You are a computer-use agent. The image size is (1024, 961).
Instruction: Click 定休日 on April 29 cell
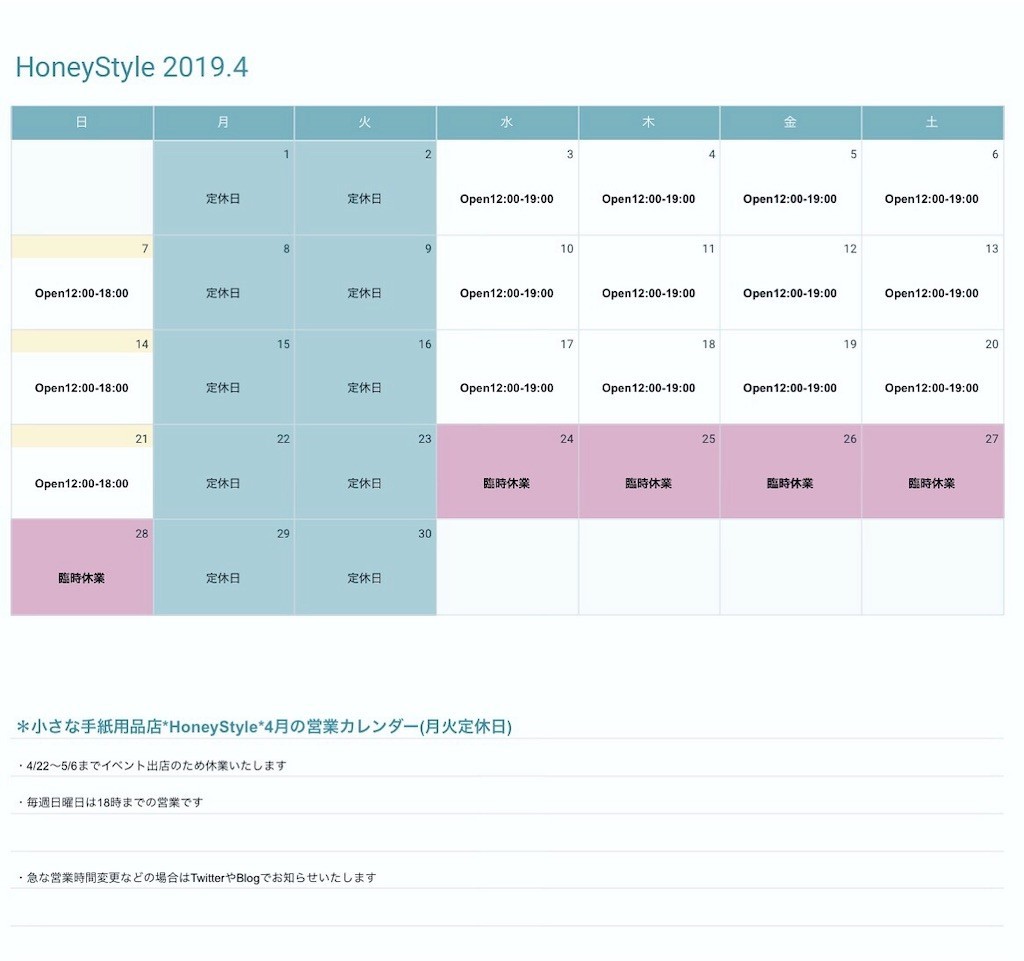(223, 578)
